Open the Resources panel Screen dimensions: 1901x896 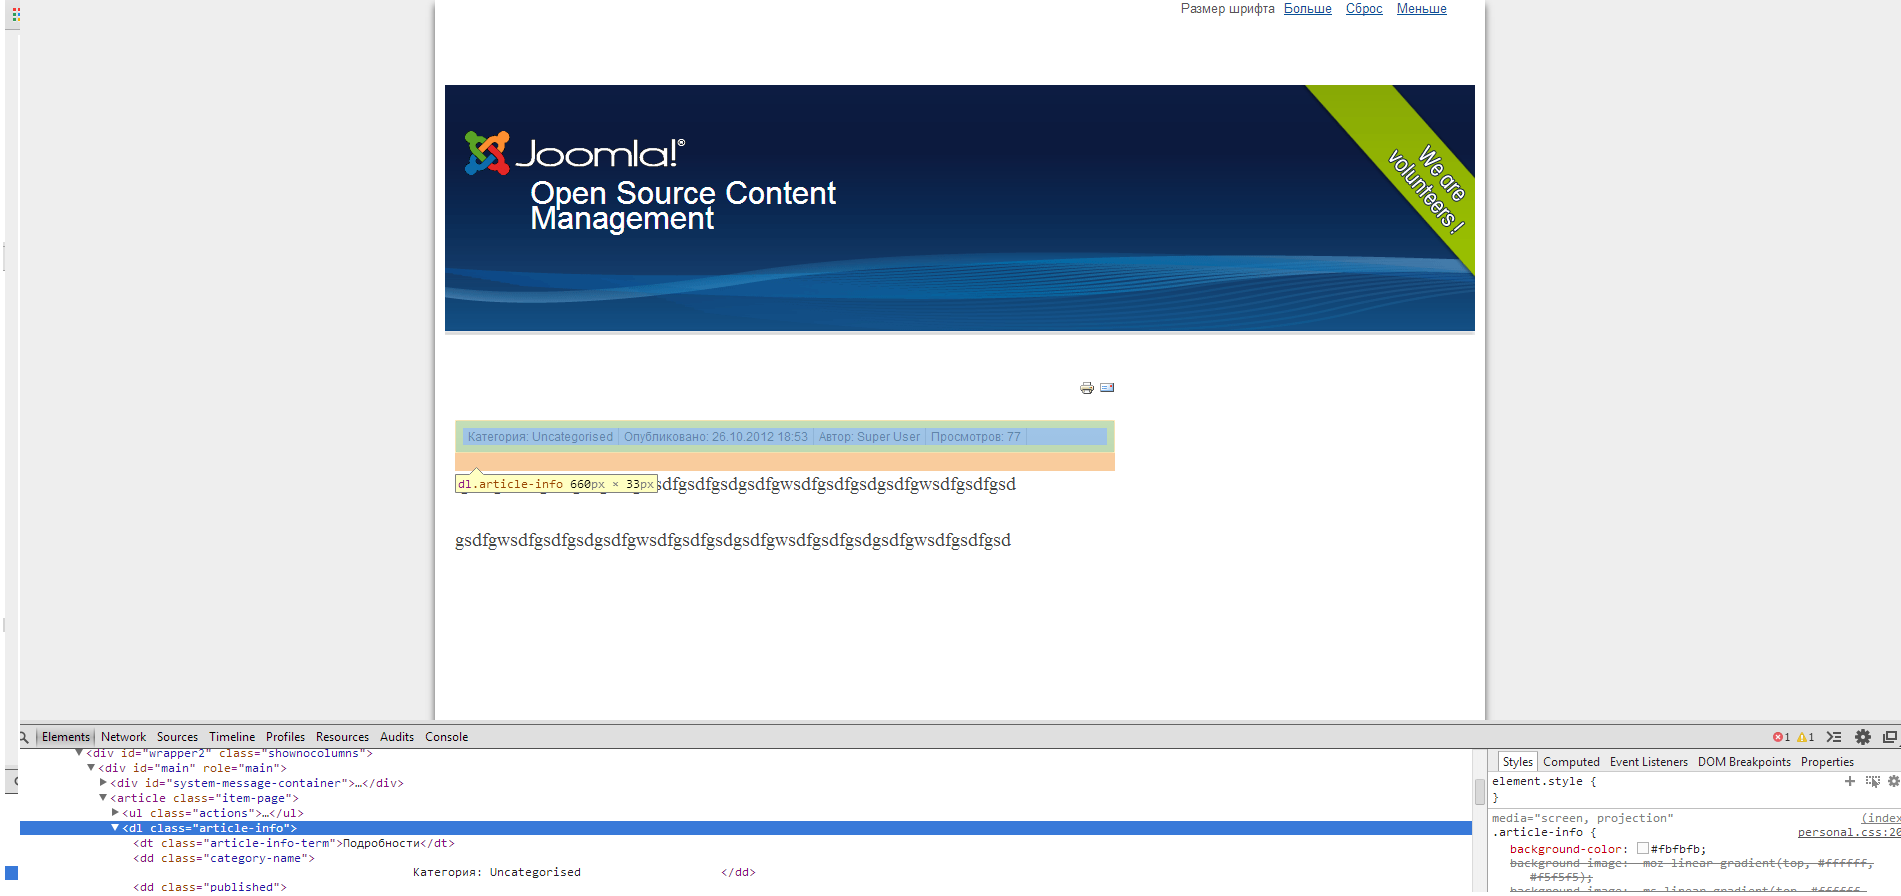coord(342,737)
